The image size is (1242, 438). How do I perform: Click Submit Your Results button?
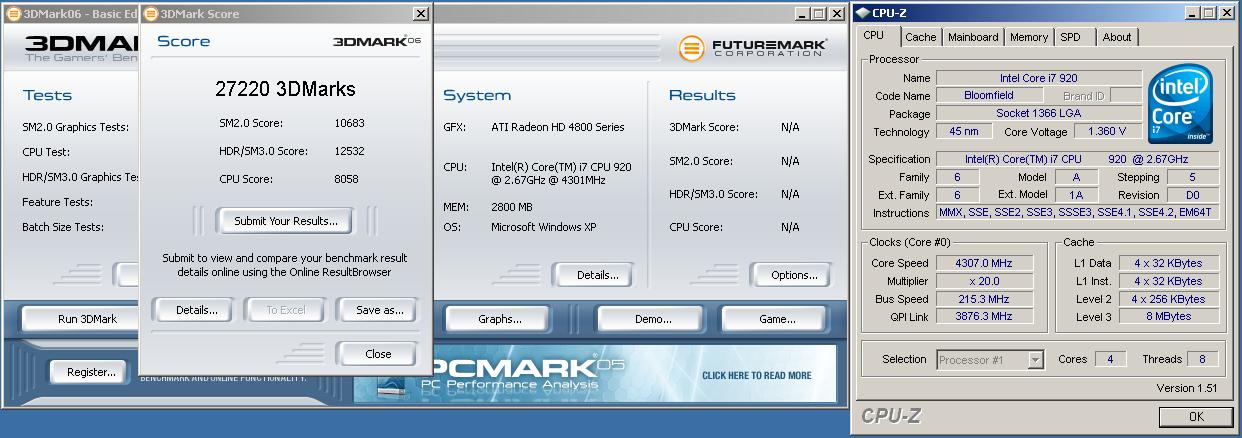pos(285,221)
